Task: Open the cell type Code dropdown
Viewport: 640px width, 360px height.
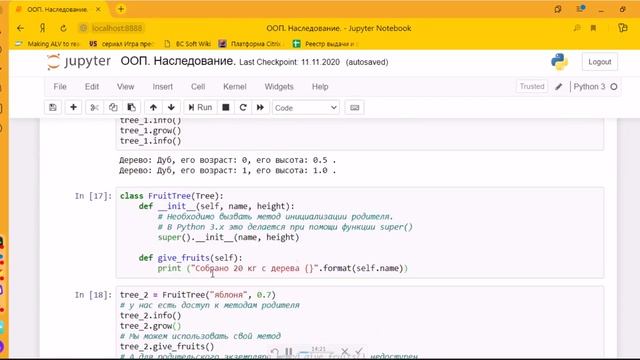Action: (306, 108)
